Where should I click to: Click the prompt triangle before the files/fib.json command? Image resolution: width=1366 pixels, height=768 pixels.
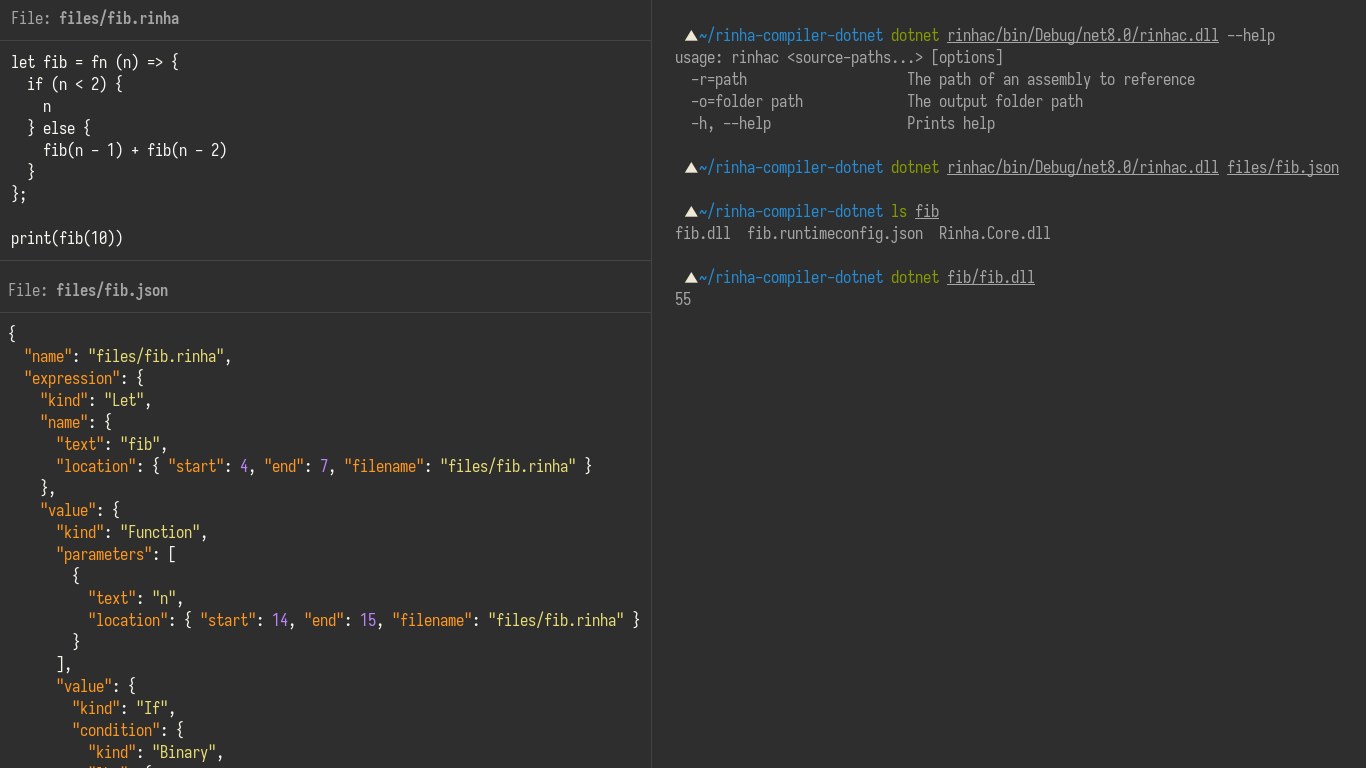point(691,168)
